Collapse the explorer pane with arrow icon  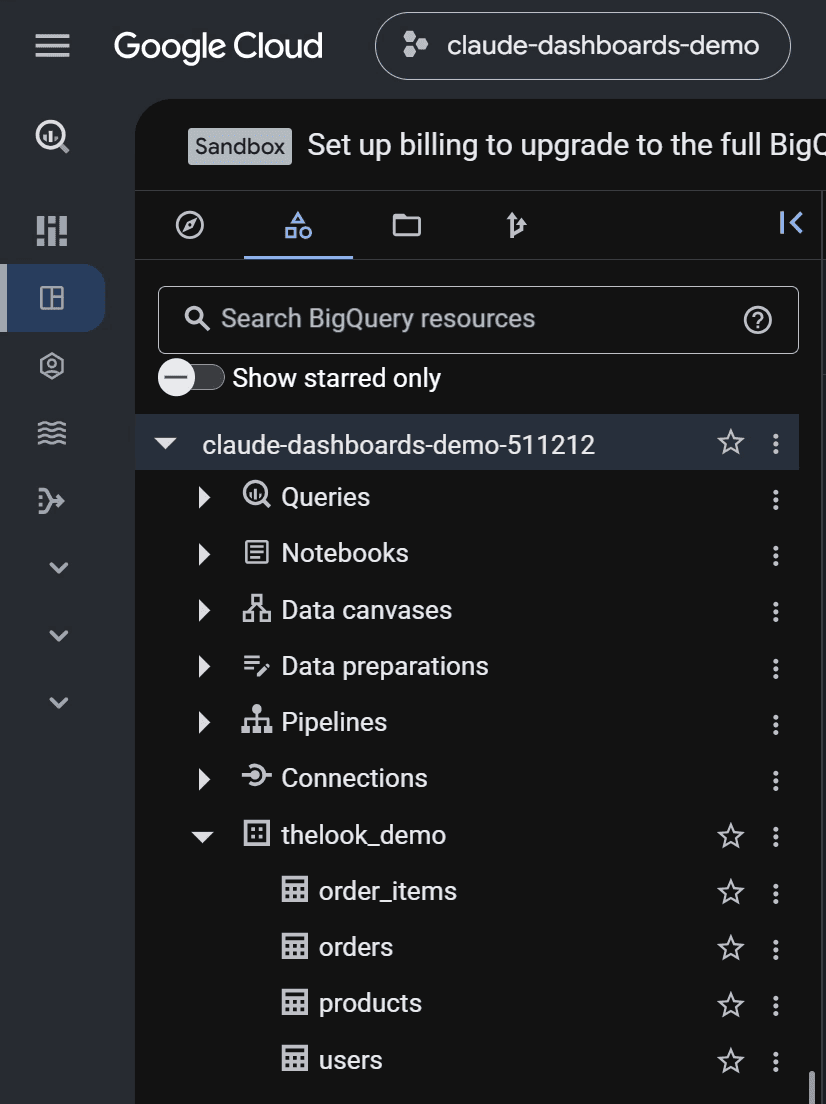(x=791, y=223)
